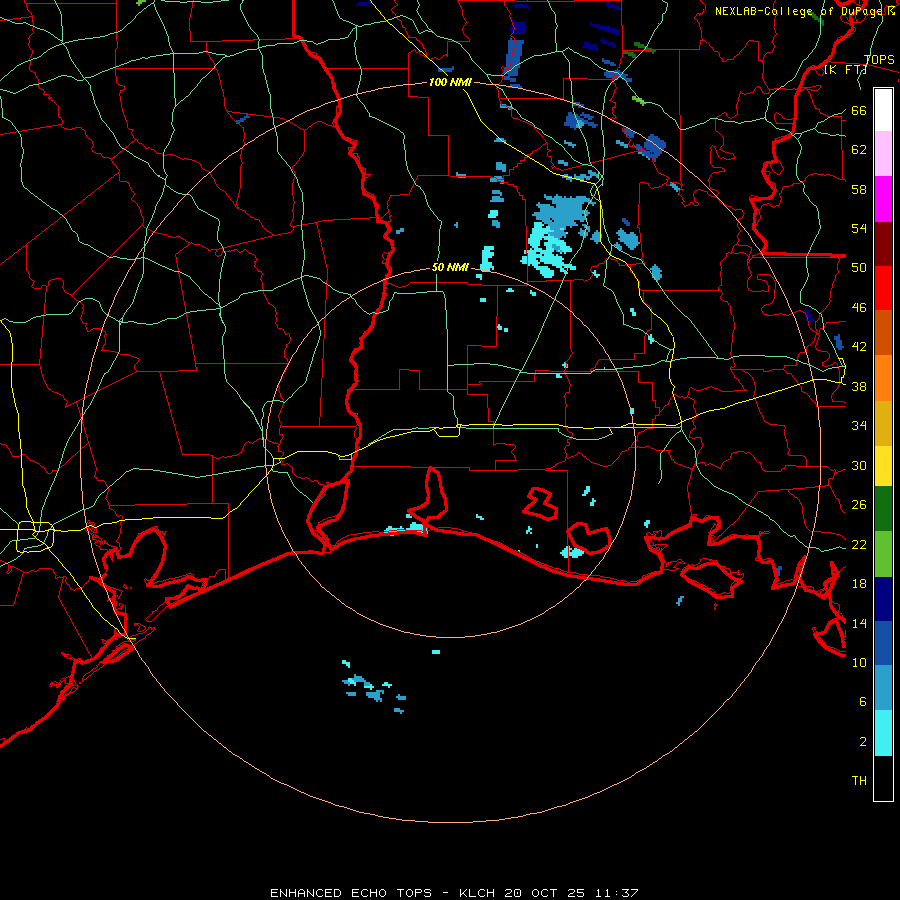Click the TOPS legend title
The height and width of the screenshot is (900, 900).
coord(879,60)
